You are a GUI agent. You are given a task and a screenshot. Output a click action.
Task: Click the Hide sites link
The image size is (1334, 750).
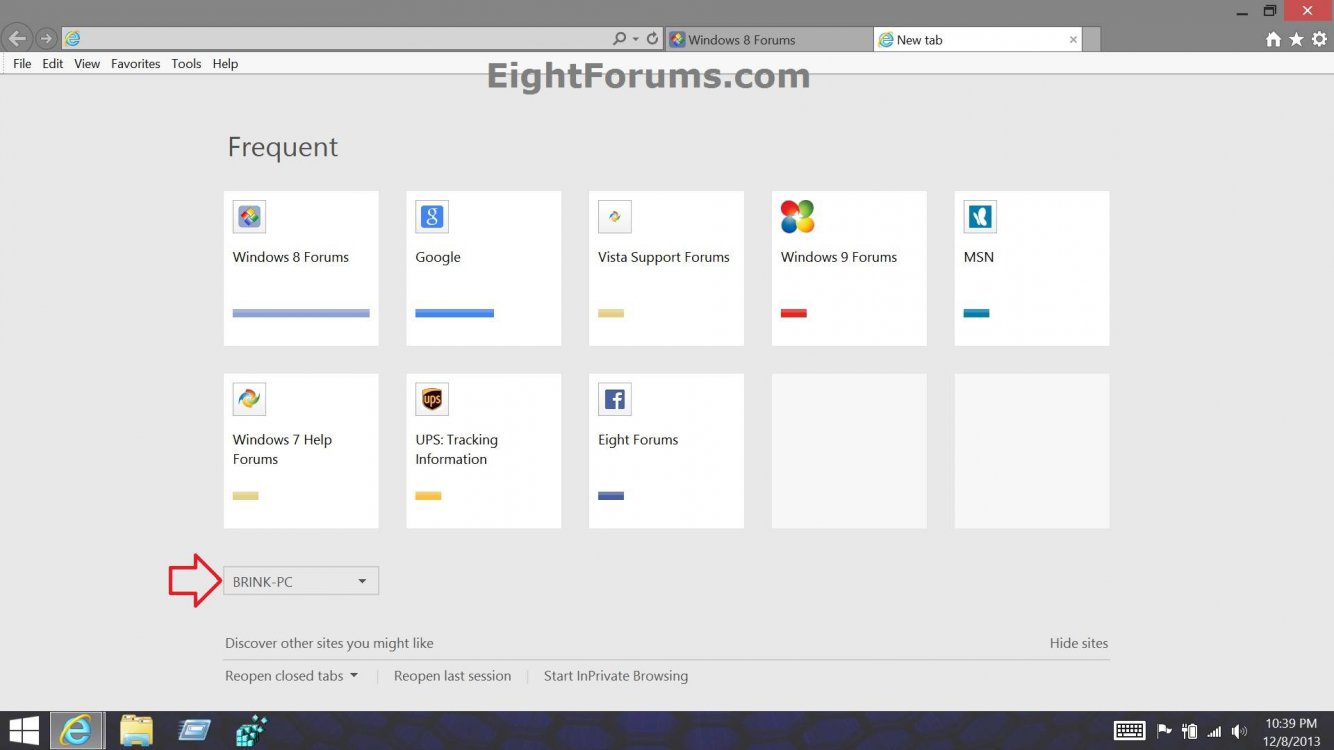click(1078, 643)
